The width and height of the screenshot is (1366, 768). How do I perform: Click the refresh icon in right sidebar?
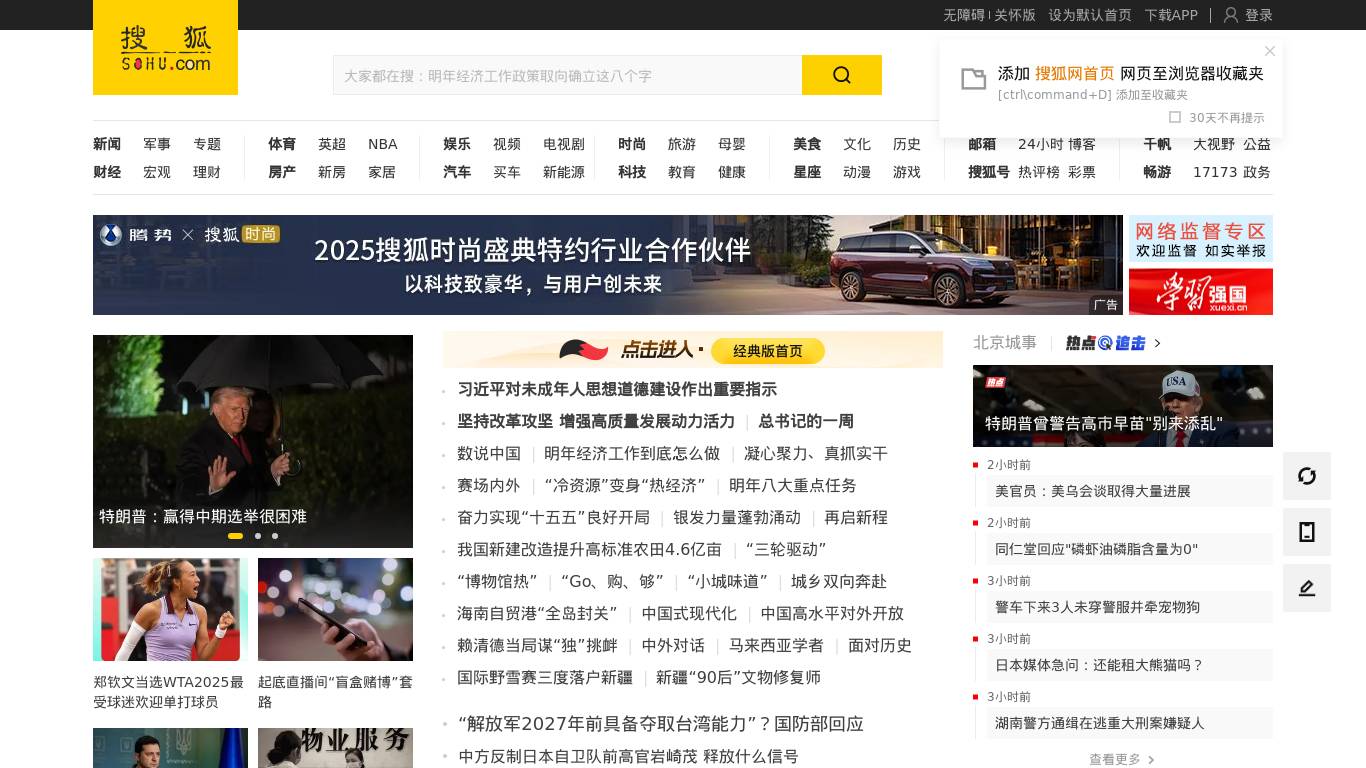coord(1306,476)
